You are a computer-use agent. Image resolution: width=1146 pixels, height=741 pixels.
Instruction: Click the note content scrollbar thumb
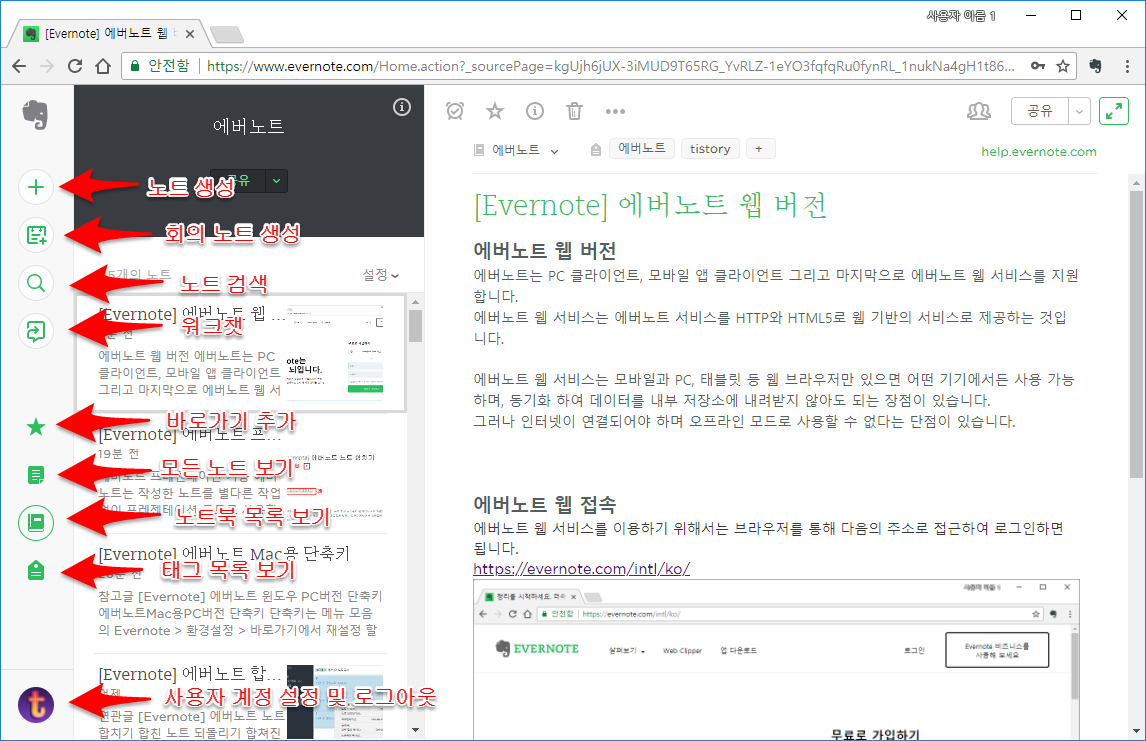1136,335
